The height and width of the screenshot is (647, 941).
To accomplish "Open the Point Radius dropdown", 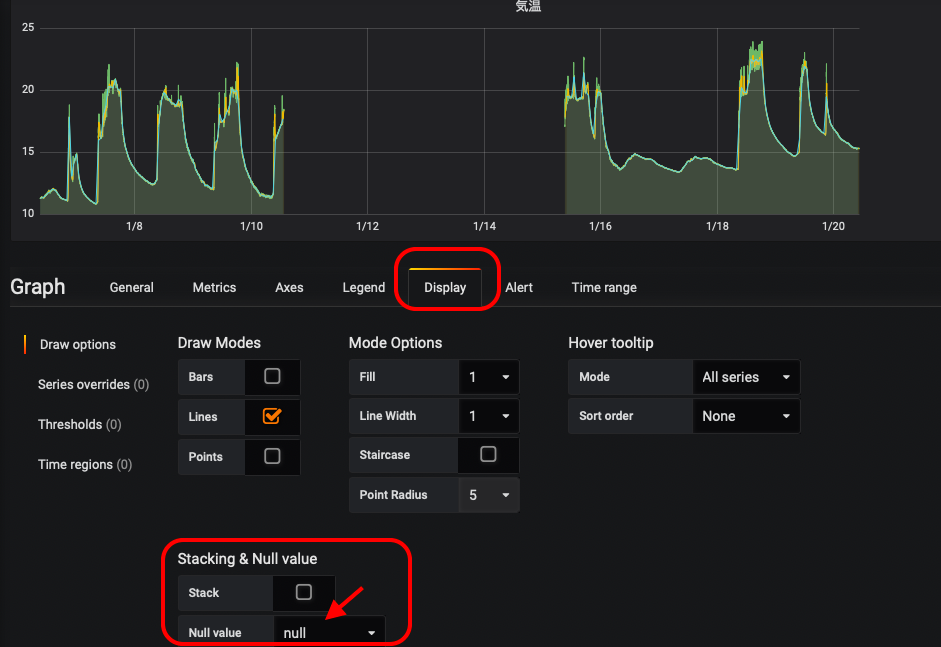I will 488,495.
